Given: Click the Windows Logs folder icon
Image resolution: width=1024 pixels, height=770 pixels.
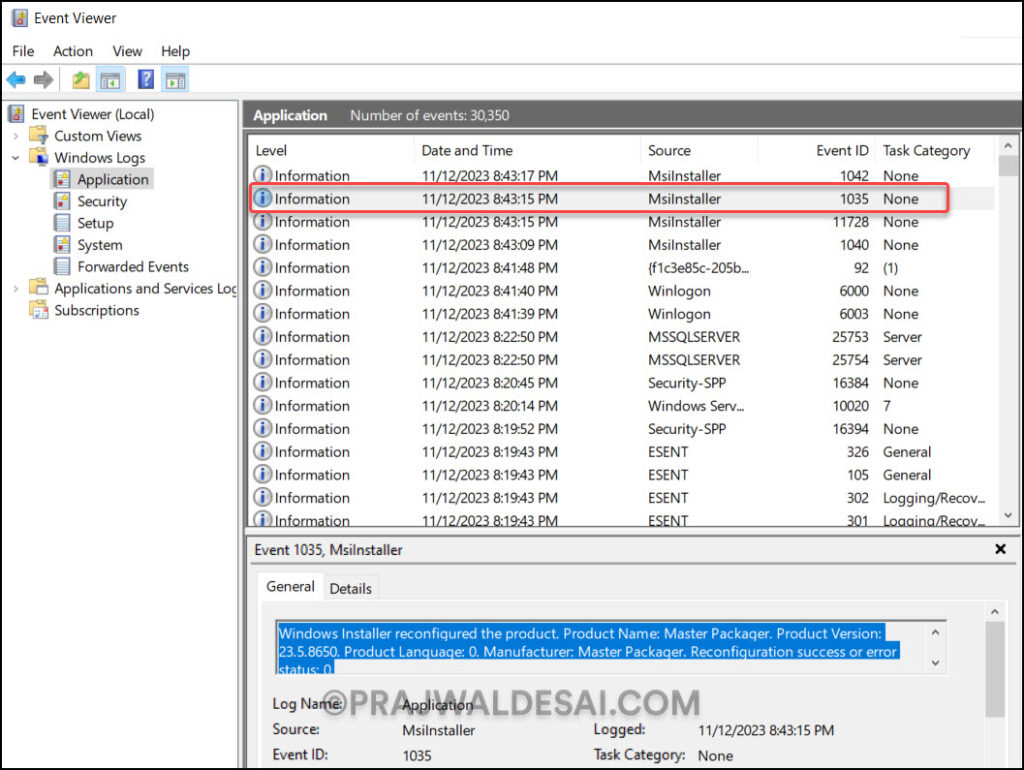Looking at the screenshot, I should 39,157.
